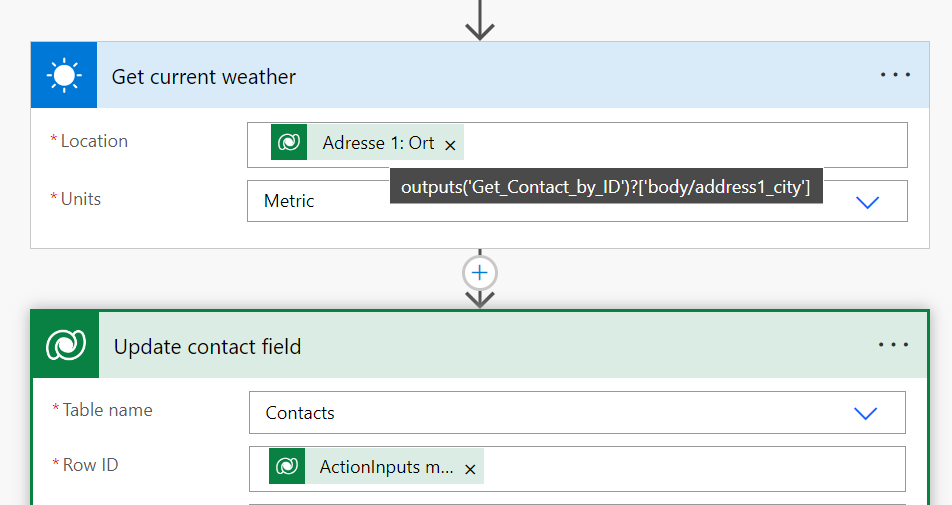Focus the Row ID input field
This screenshot has height=505, width=952.
(577, 469)
